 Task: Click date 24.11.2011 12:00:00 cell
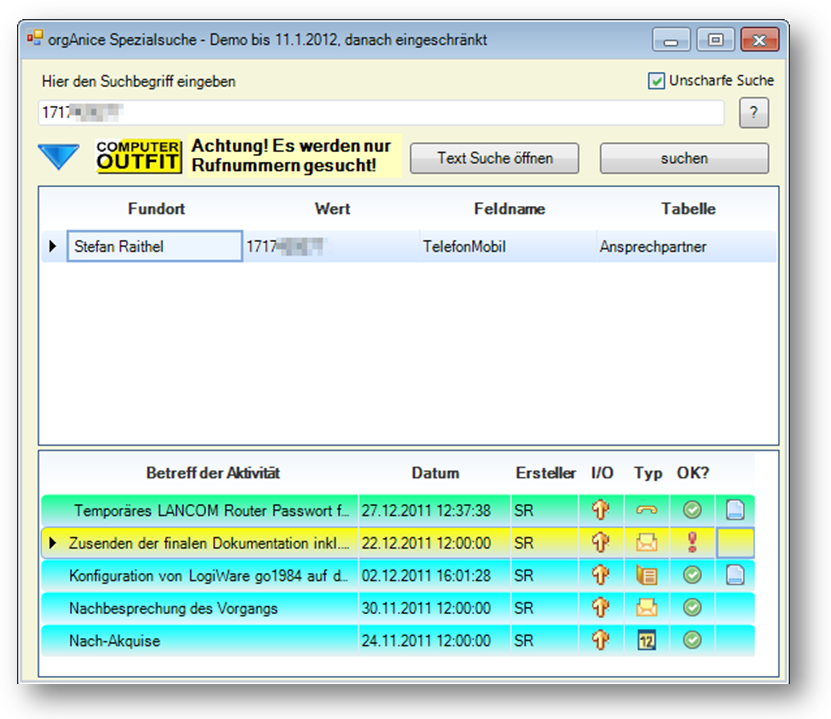click(435, 641)
